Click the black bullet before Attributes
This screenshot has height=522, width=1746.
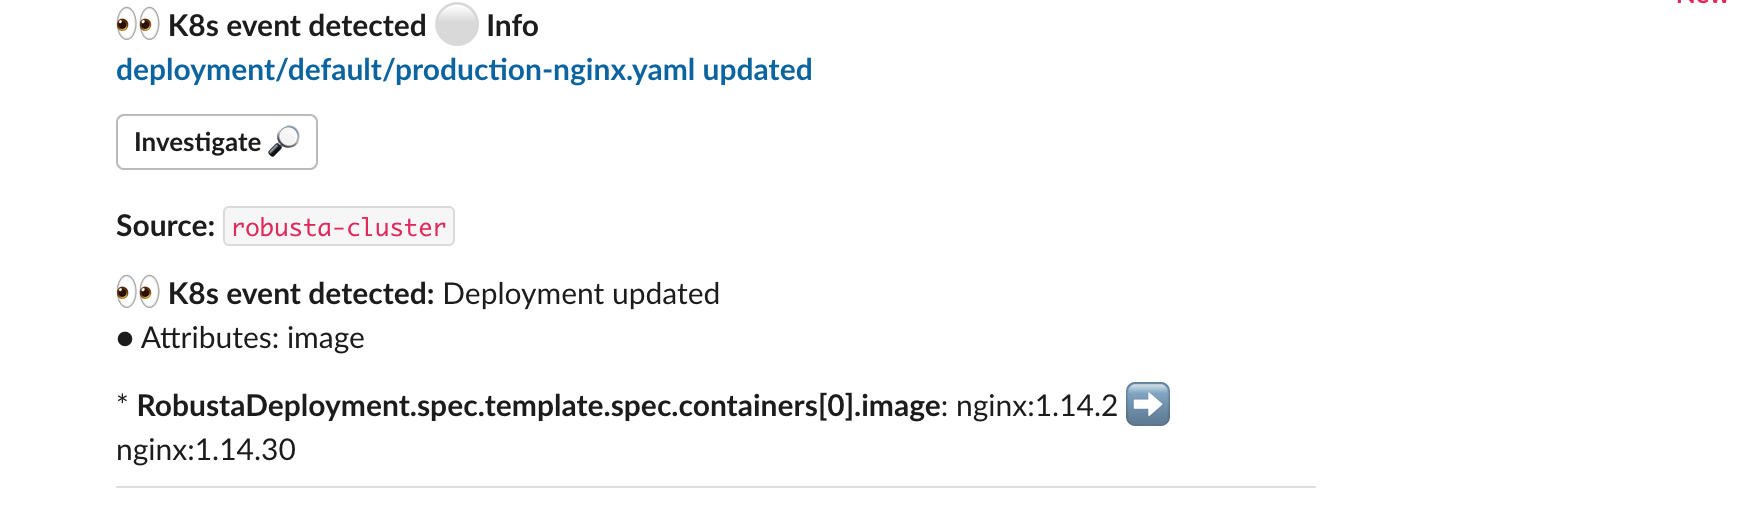tap(125, 339)
